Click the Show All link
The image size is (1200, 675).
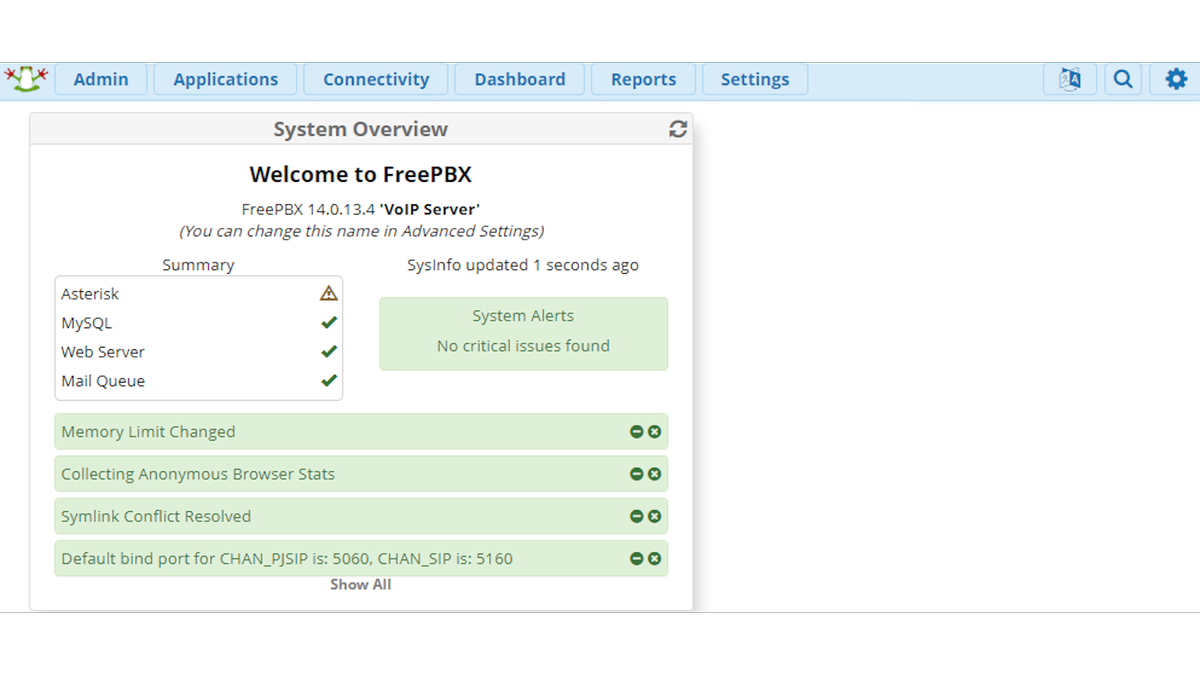click(360, 584)
